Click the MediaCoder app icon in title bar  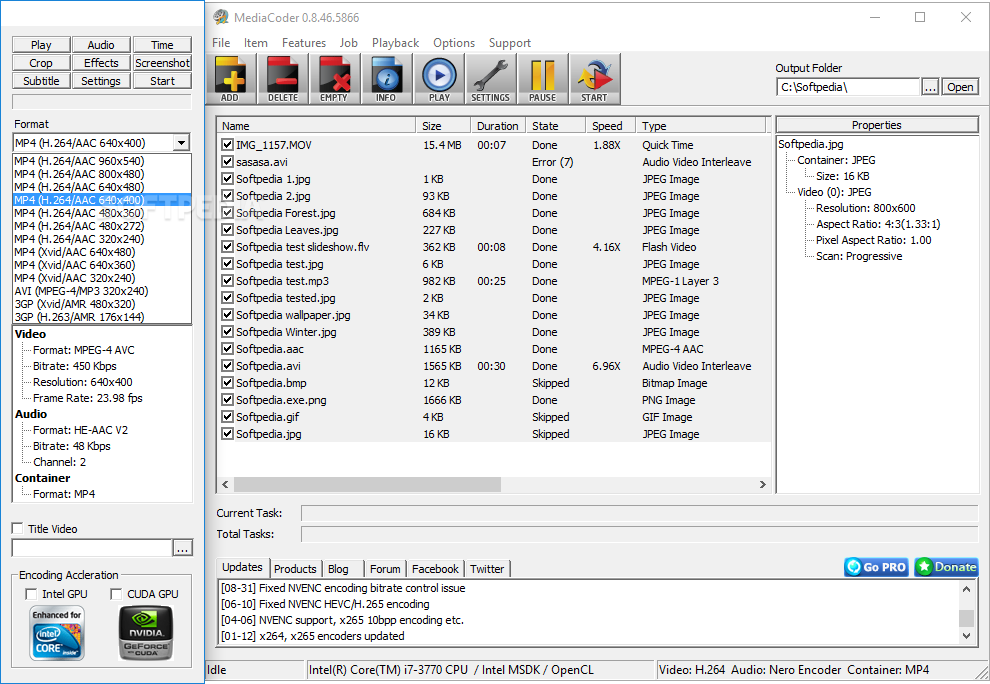pos(221,17)
